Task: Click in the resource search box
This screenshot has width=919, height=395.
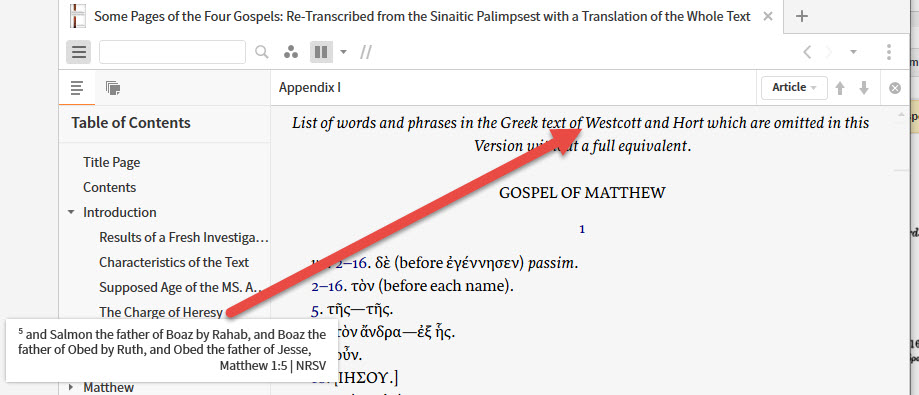Action: [172, 52]
